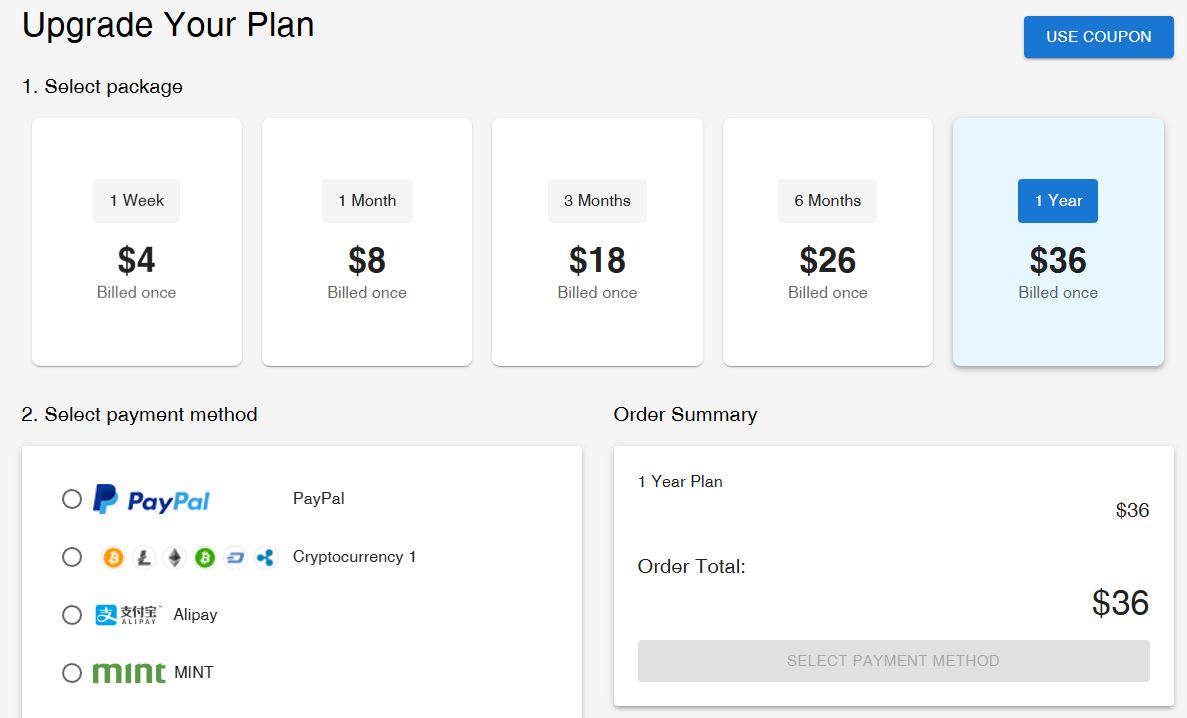Click the Ripple XRP icon

click(x=265, y=558)
